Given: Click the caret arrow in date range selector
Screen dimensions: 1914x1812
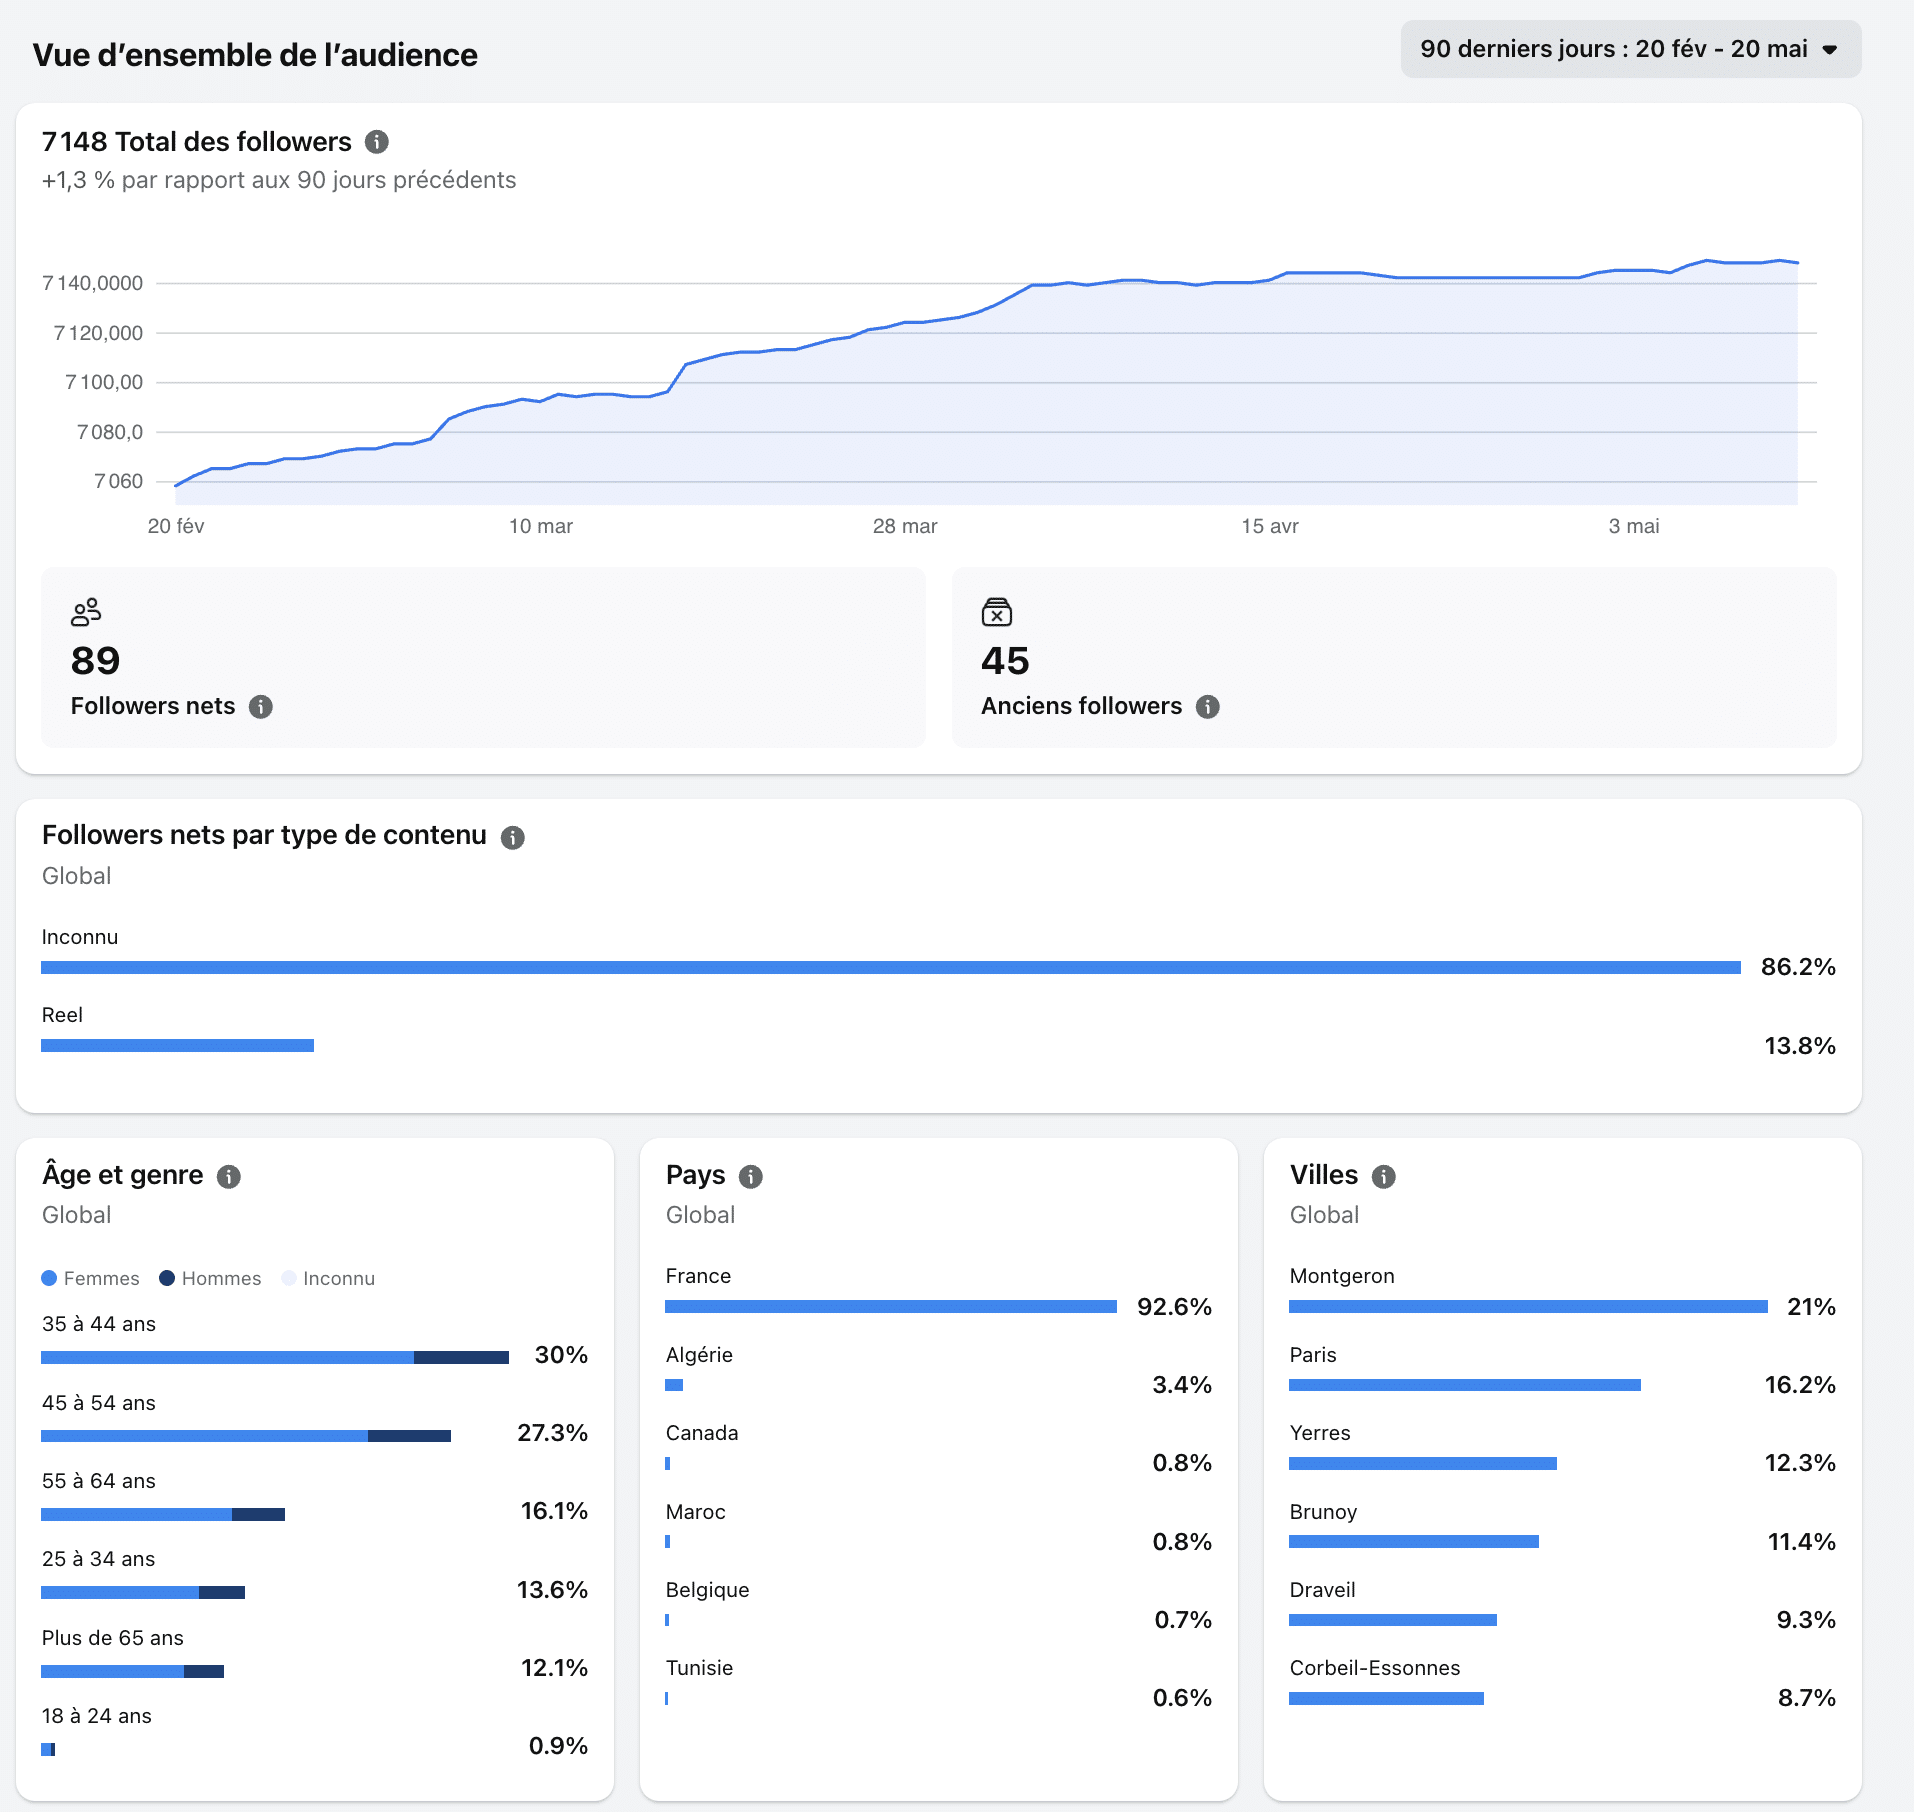Looking at the screenshot, I should 1830,50.
